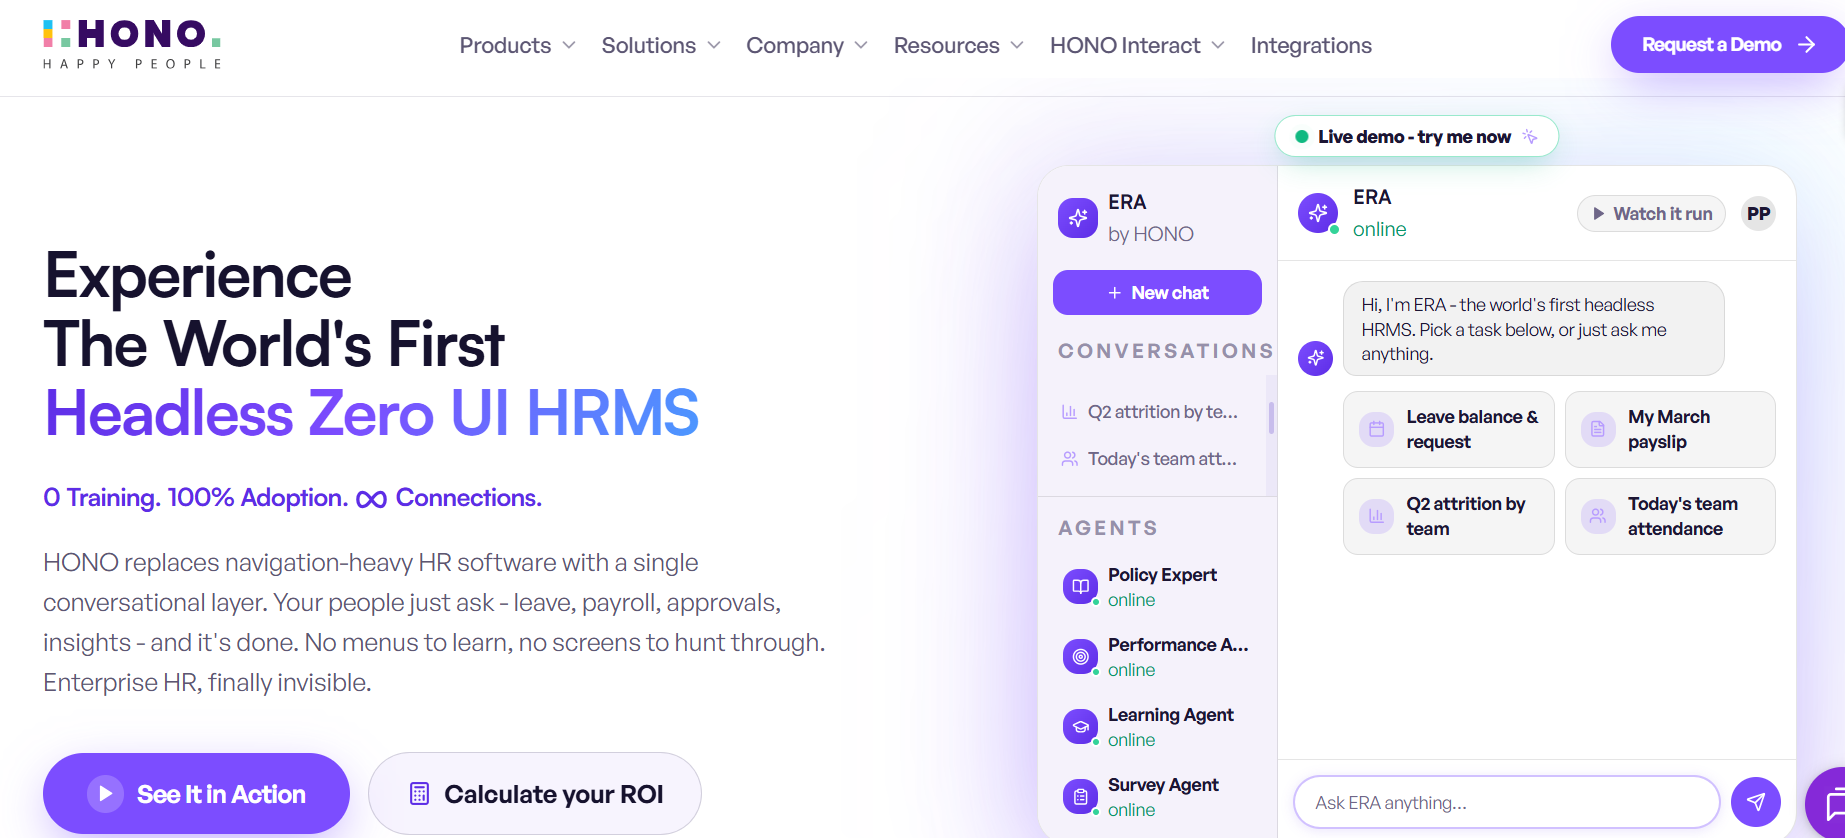Click the ERA icon beside the greeting message

click(1316, 358)
